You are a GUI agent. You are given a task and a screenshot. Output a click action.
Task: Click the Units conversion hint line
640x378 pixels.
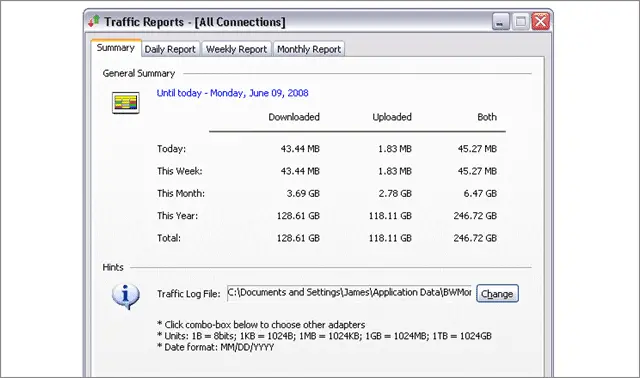point(324,336)
